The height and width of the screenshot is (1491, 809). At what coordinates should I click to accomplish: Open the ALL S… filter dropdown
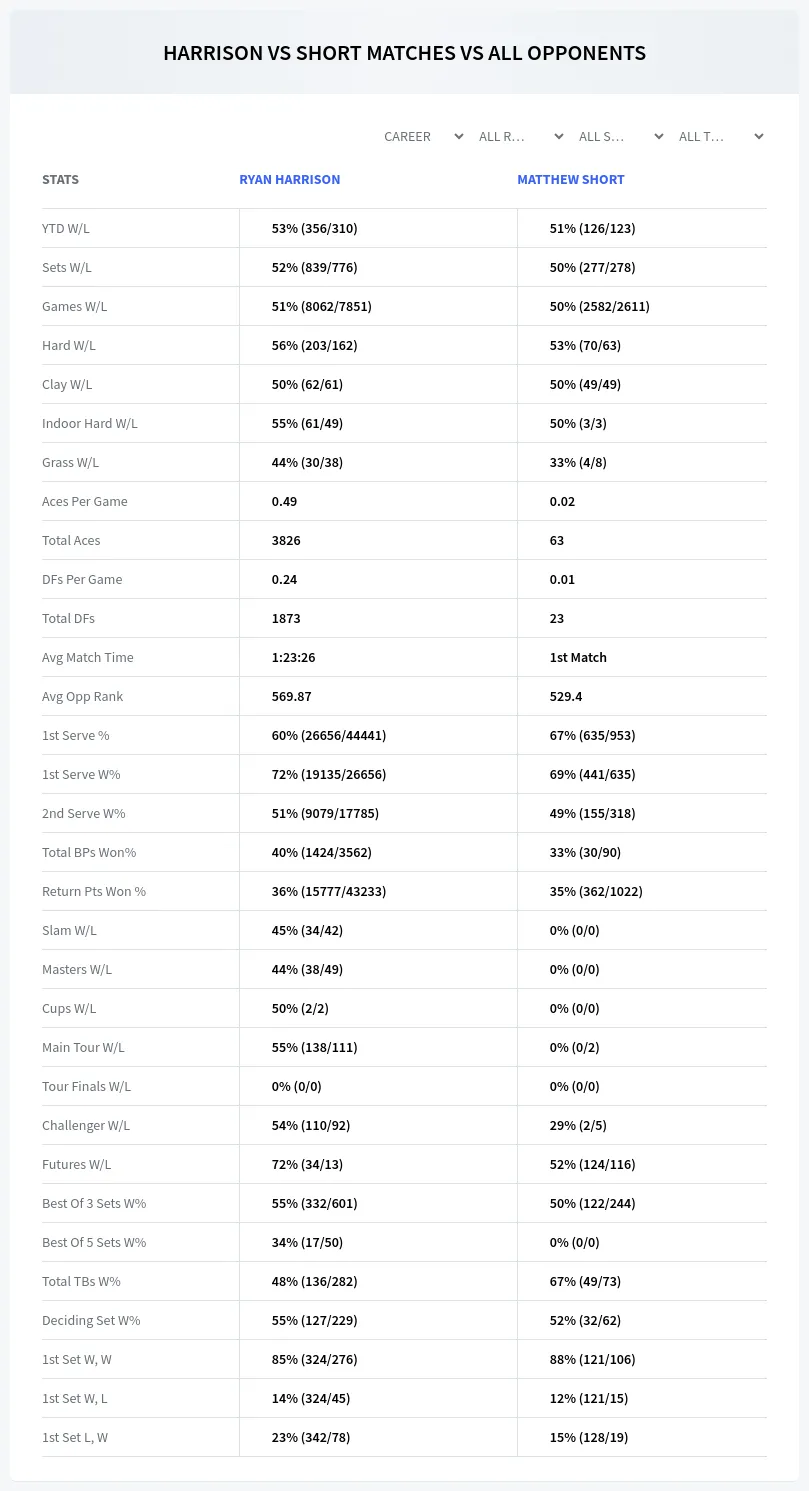point(621,136)
